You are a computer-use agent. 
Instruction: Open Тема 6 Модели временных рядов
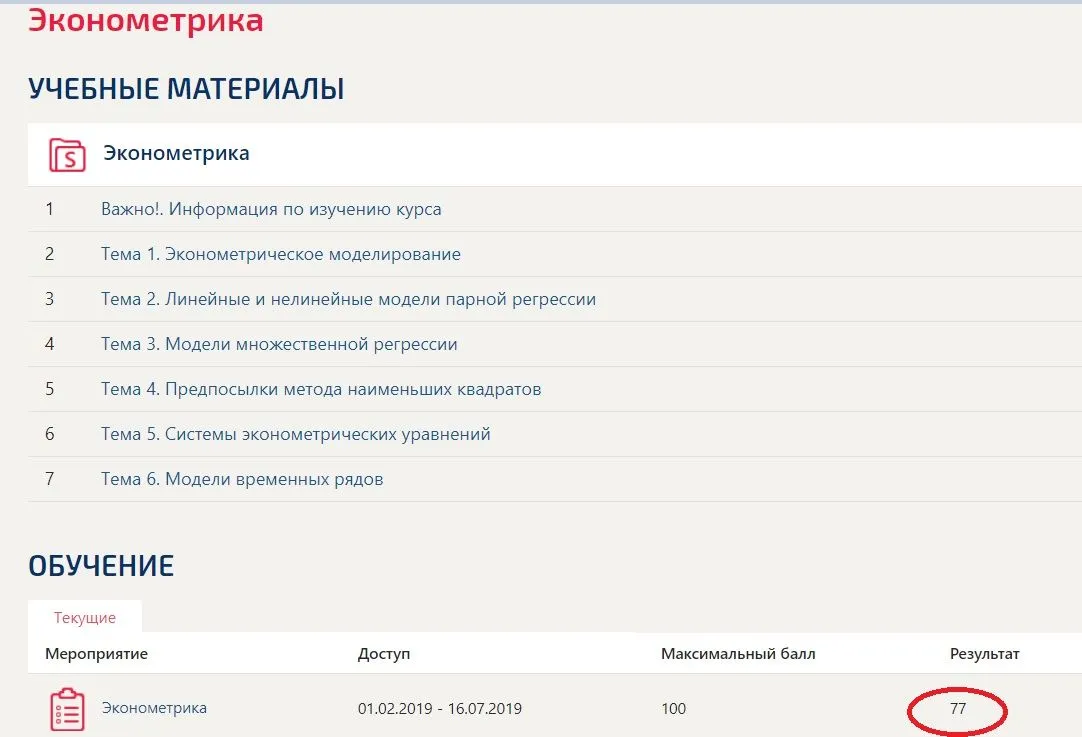(242, 479)
